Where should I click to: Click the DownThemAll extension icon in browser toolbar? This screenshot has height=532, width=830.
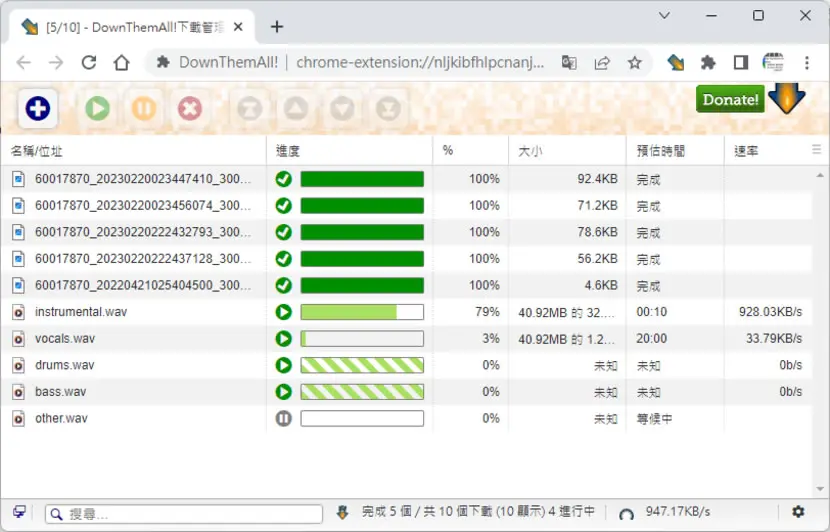point(675,62)
